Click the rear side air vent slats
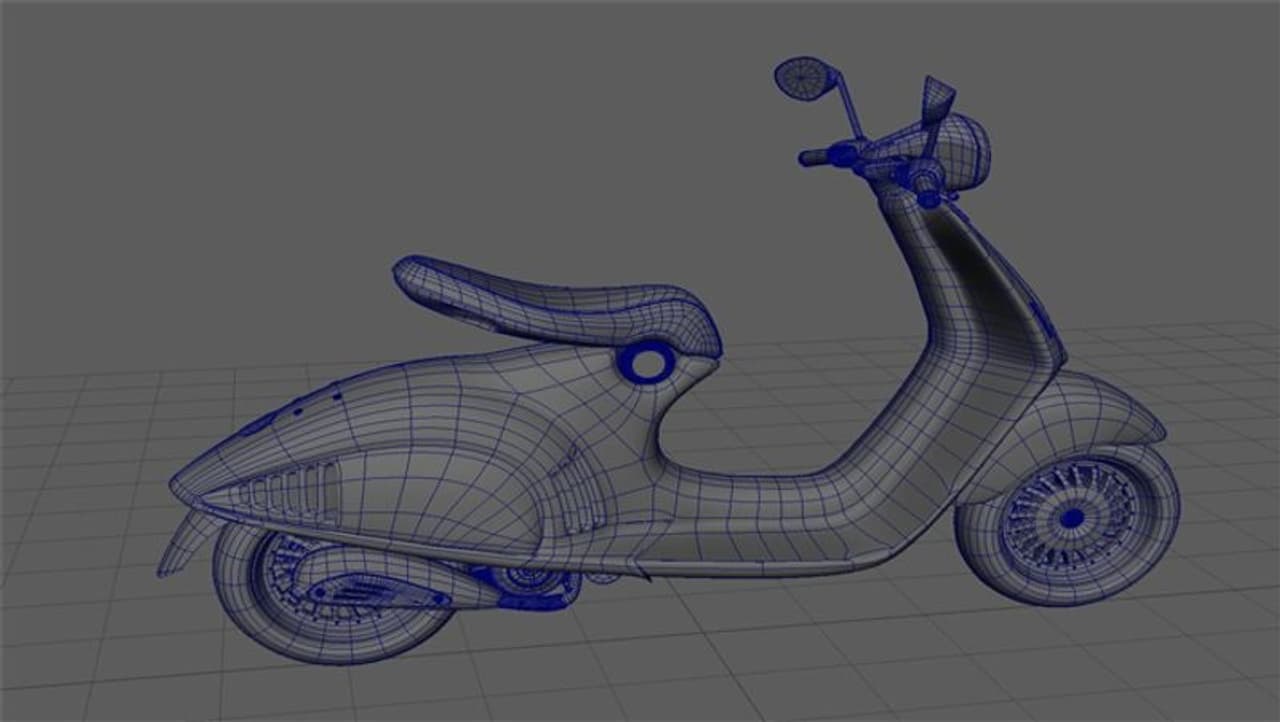 [290, 492]
